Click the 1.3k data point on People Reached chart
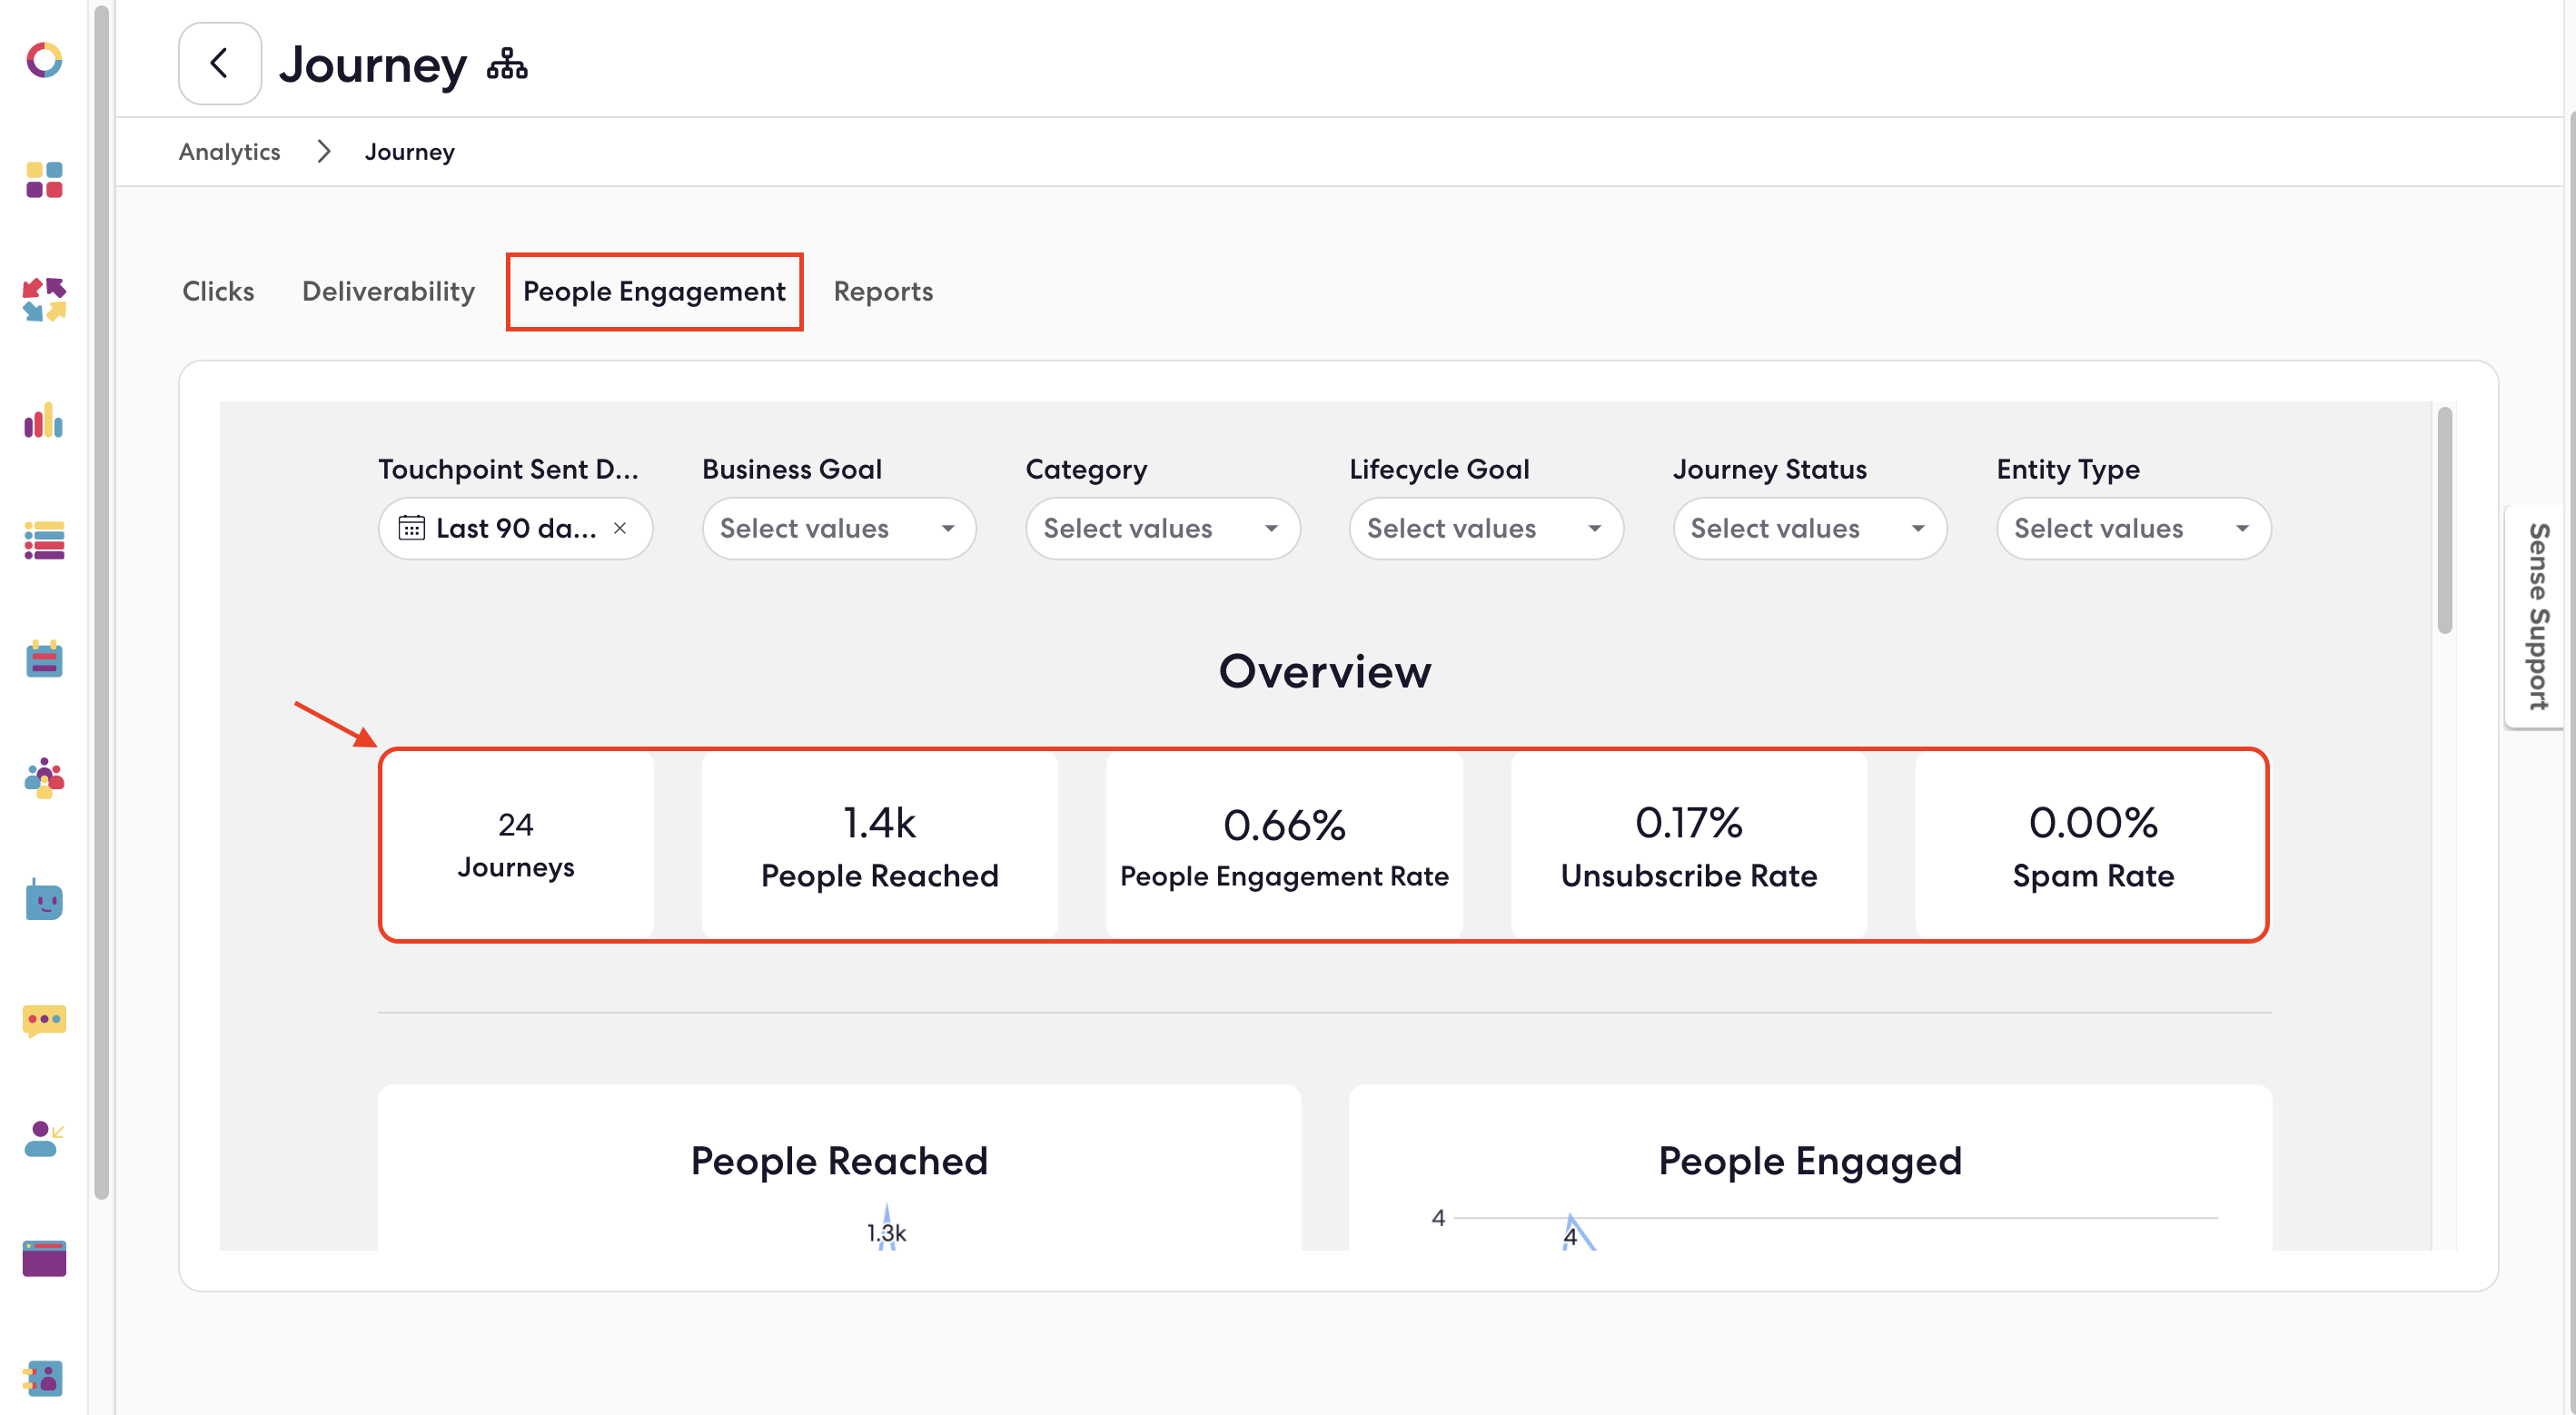 [x=886, y=1233]
